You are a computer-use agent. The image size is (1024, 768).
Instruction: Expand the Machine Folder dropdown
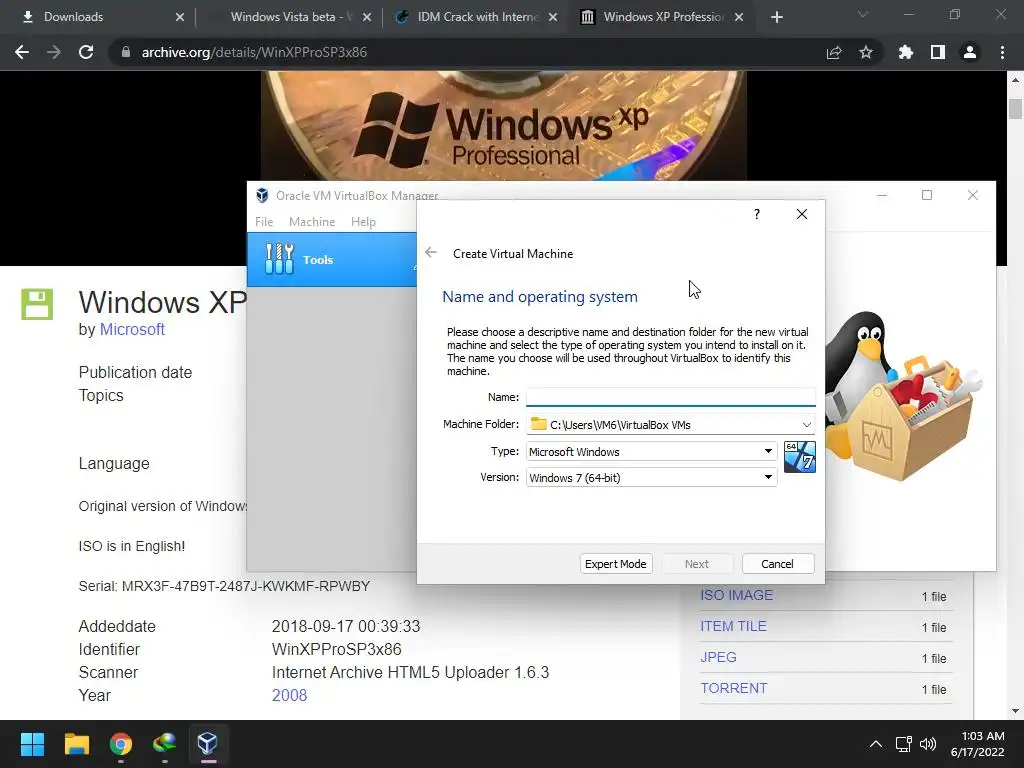point(807,424)
